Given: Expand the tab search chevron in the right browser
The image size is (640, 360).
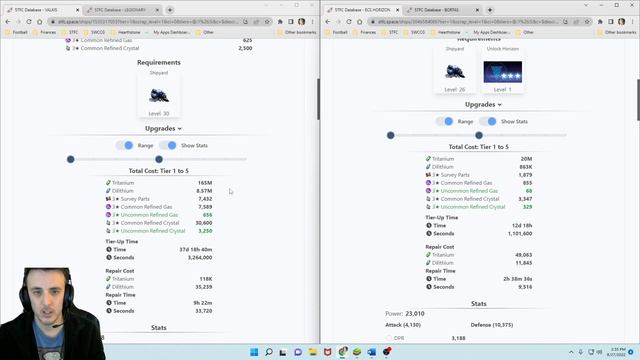Looking at the screenshot, I should (586, 5).
